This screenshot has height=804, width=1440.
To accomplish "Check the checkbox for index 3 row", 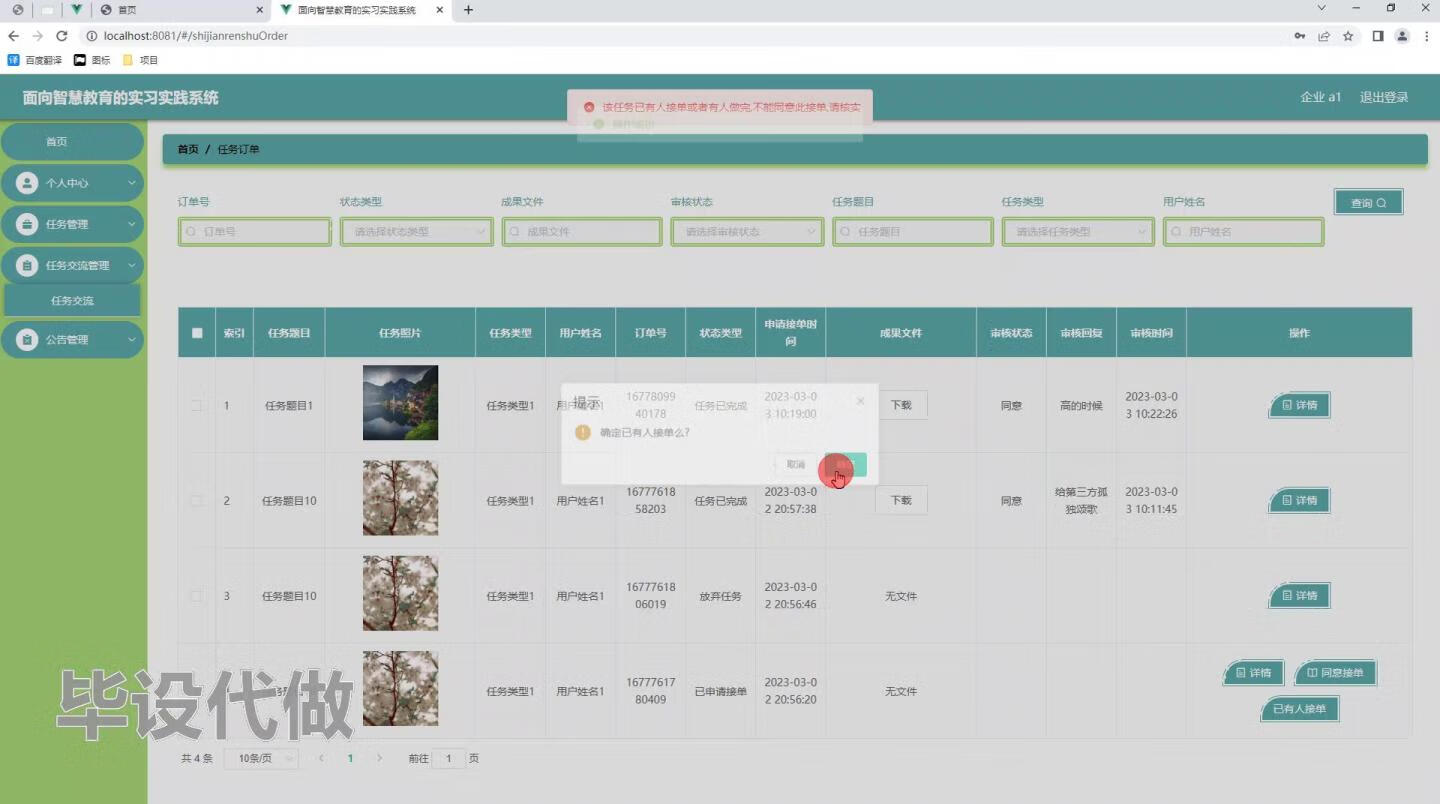I will tap(197, 595).
